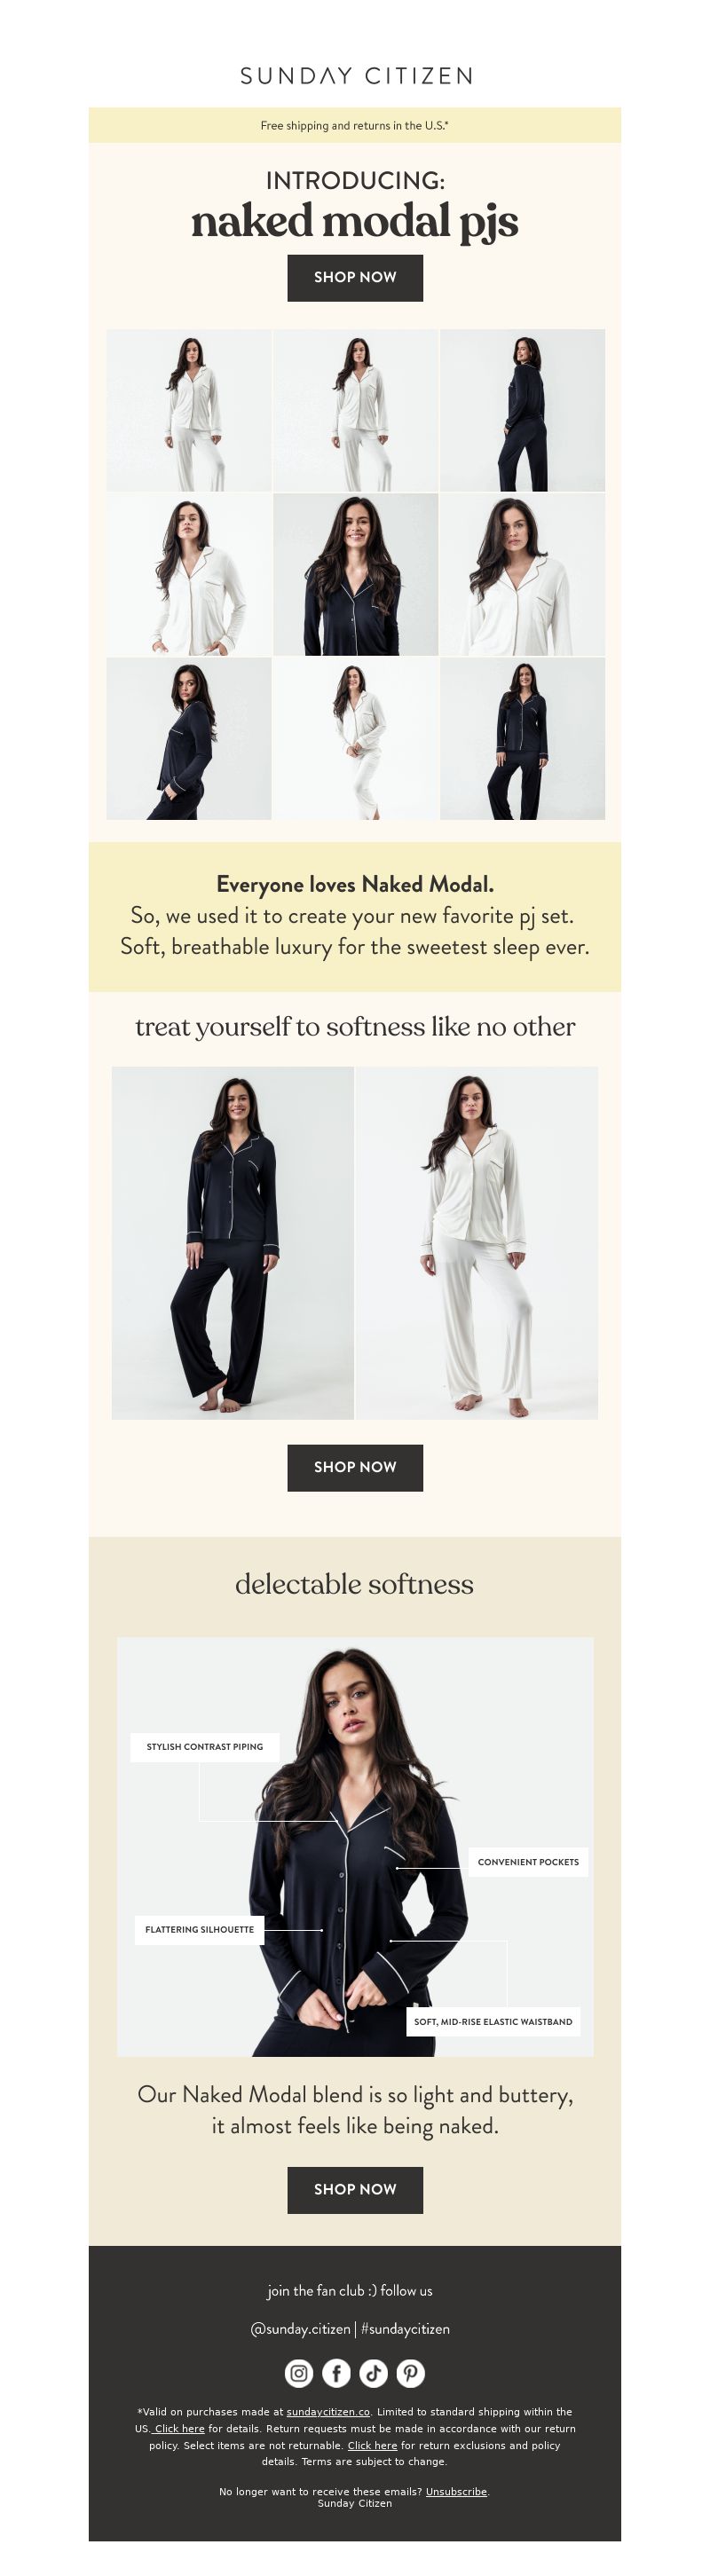Screen dimensions: 710x2576
Task: Open the Facebook icon in footer
Action: 336,2373
